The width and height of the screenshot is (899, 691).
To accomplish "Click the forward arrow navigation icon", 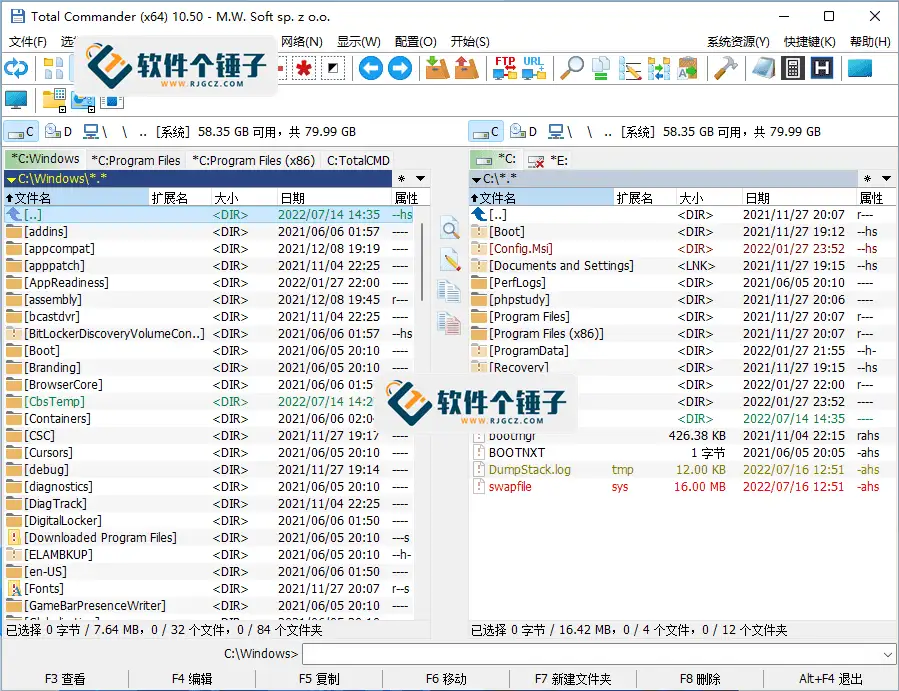I will [400, 68].
